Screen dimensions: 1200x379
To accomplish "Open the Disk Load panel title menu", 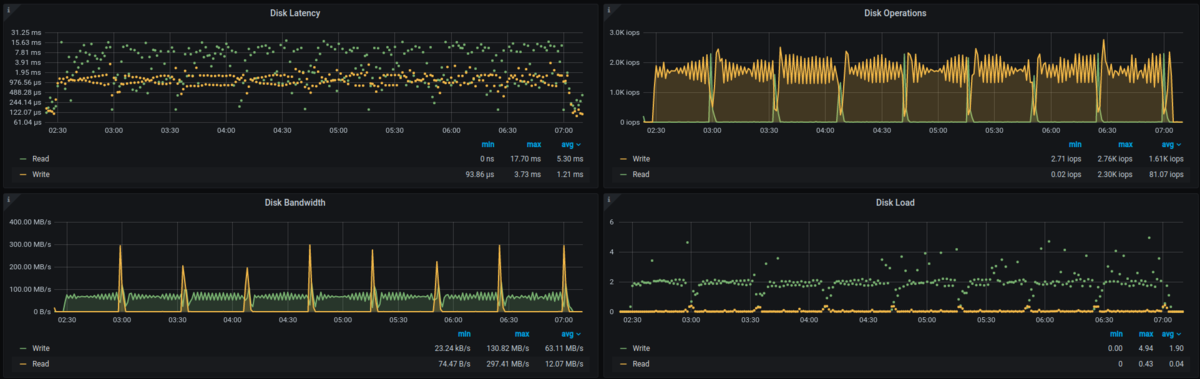I will coord(895,202).
